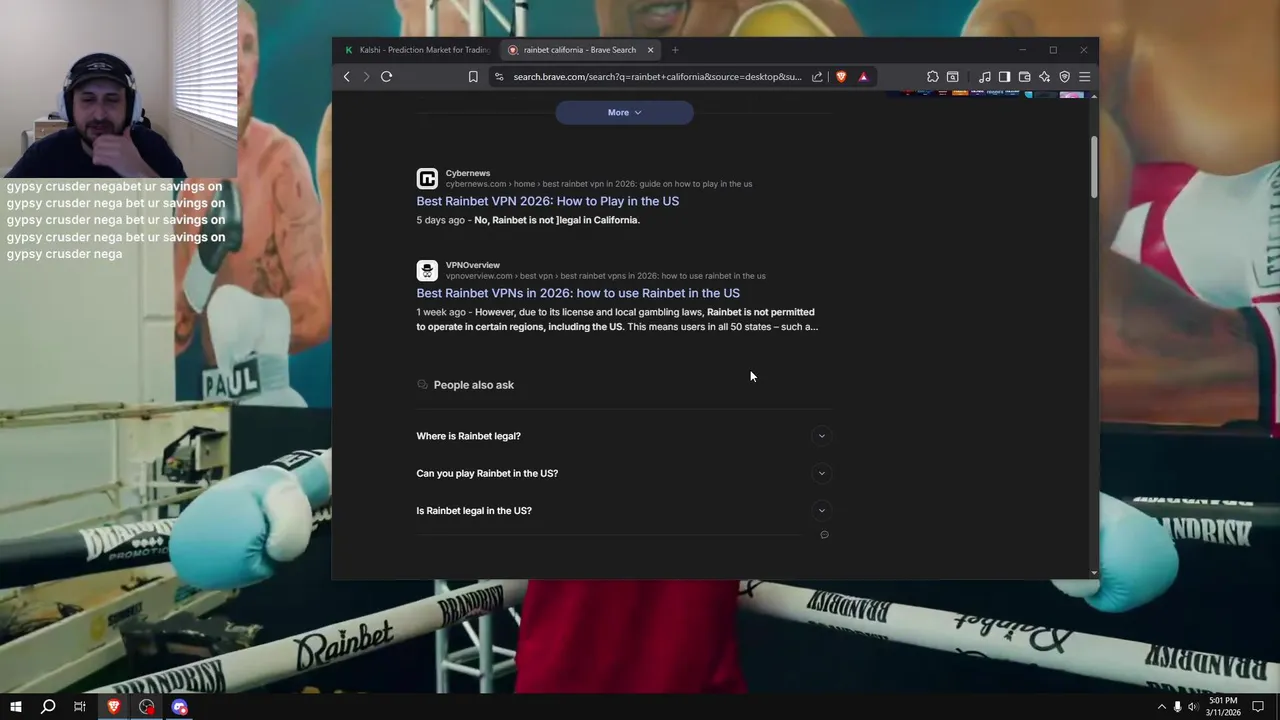Click the page vertical scrollbar thumb

point(1093,166)
